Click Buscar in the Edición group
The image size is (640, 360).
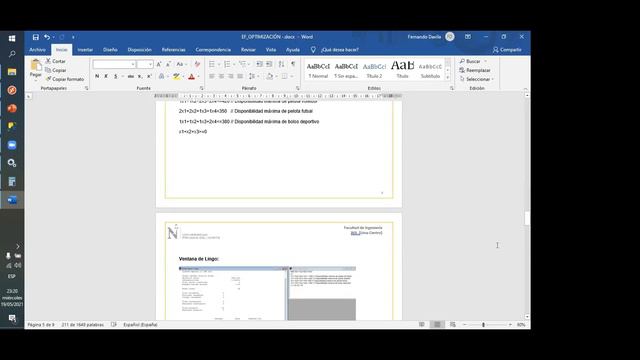(473, 61)
